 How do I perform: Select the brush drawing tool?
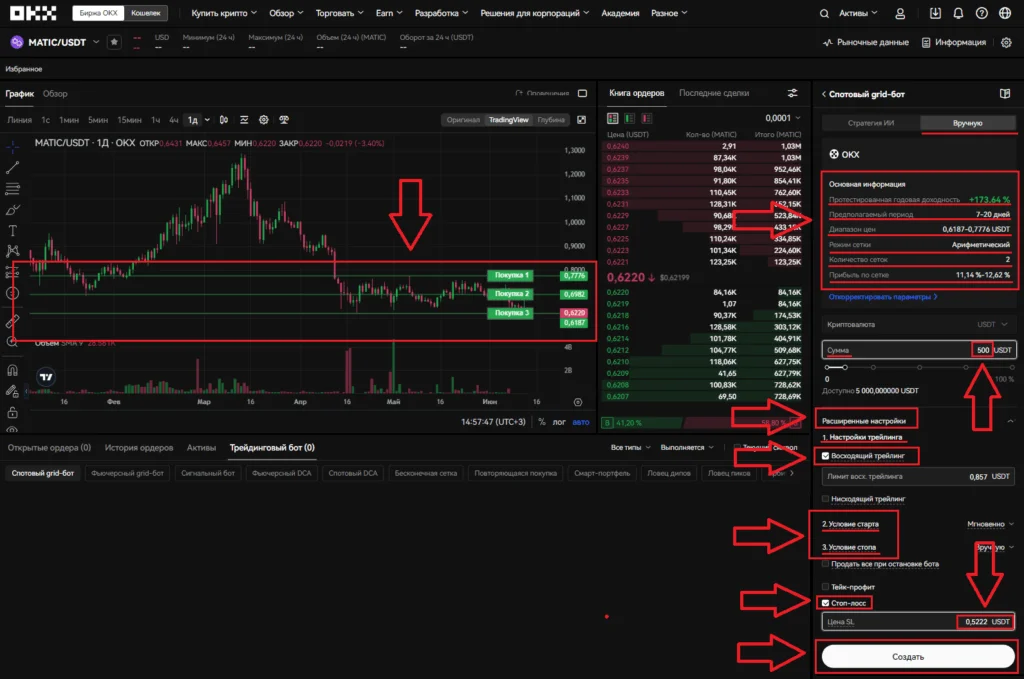pos(12,210)
